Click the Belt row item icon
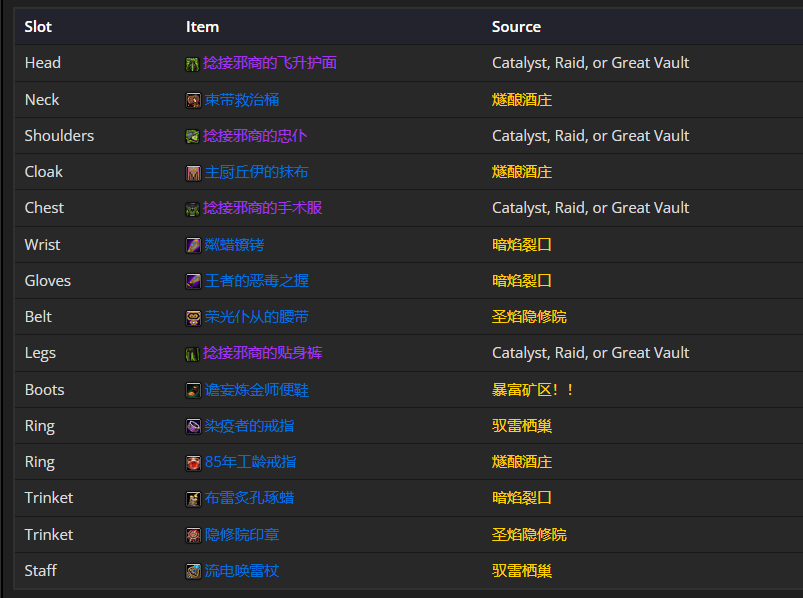Screen dimensions: 803x598 193,318
